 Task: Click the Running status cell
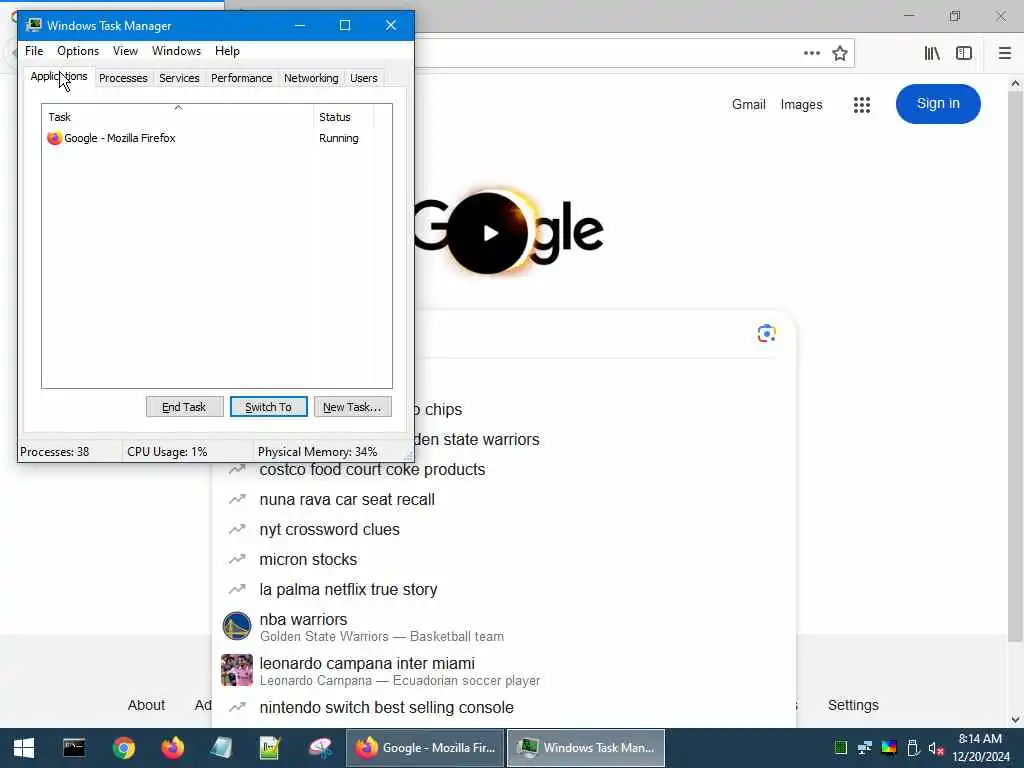339,138
